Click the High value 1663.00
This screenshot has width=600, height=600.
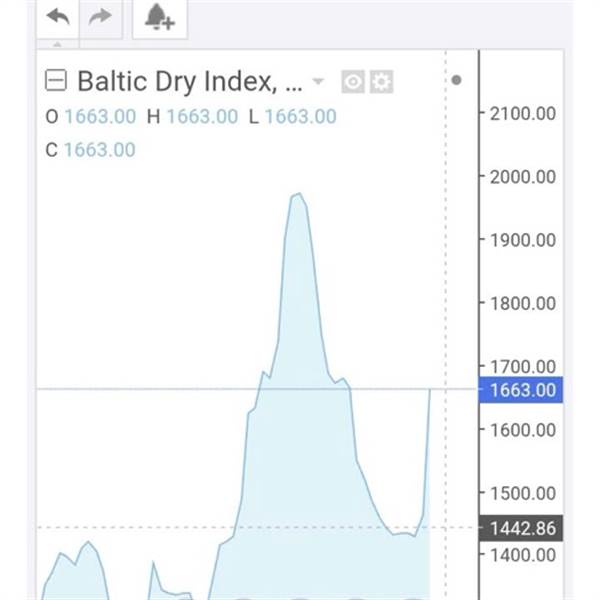(x=202, y=116)
